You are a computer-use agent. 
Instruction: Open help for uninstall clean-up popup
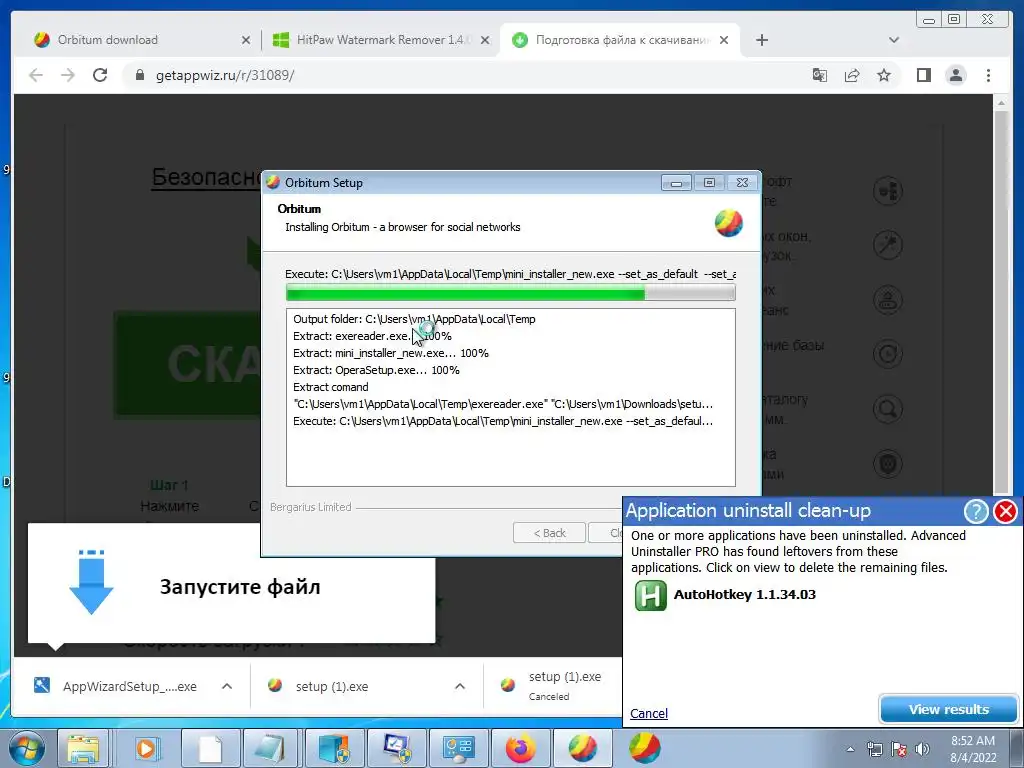coord(976,511)
